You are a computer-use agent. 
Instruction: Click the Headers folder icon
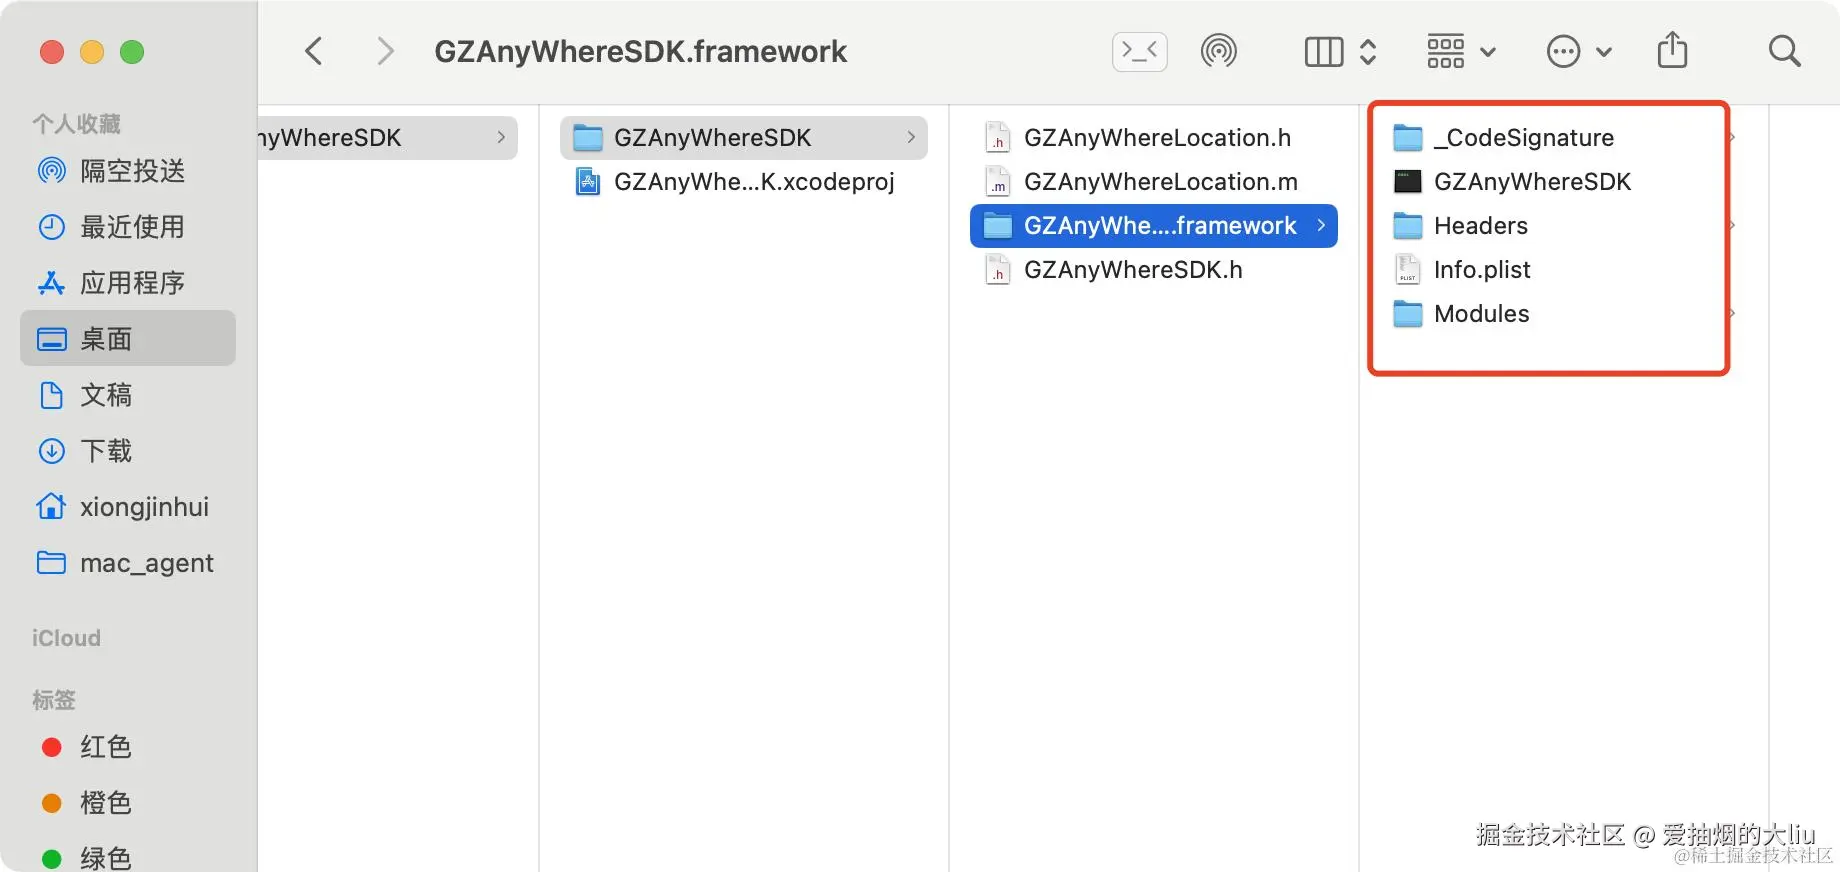click(x=1408, y=226)
